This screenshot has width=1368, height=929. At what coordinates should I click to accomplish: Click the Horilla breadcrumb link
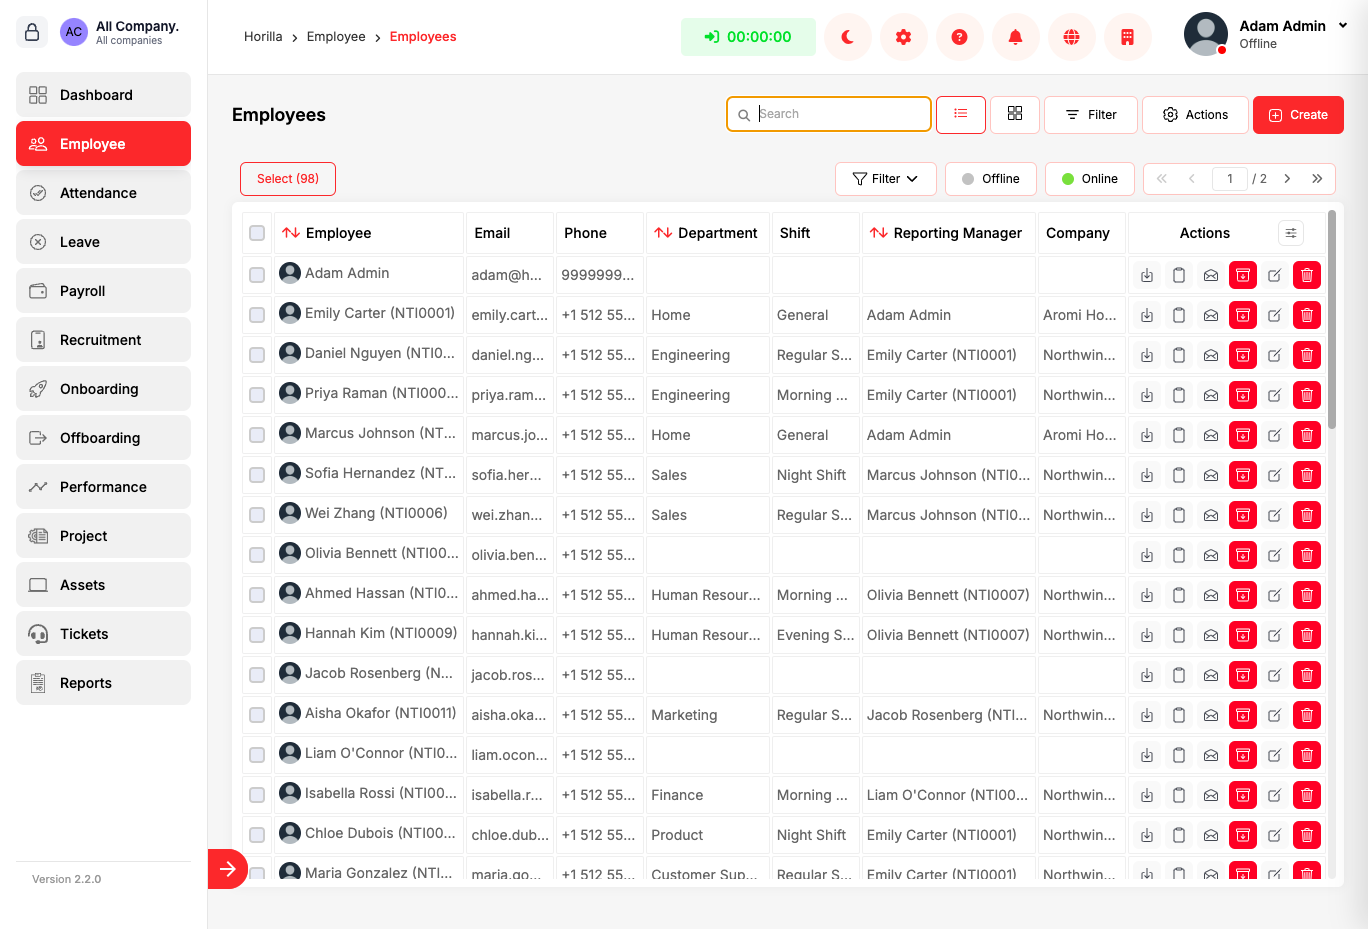(263, 37)
